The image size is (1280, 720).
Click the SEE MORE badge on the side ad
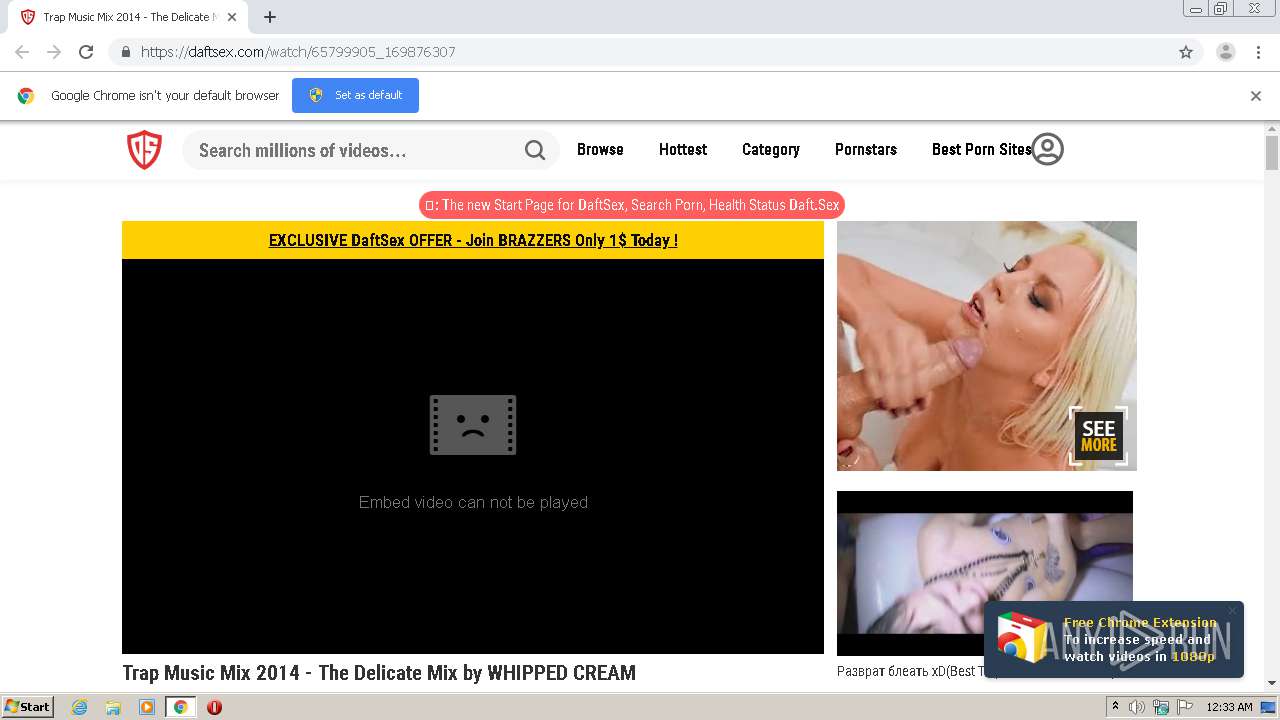[x=1098, y=435]
